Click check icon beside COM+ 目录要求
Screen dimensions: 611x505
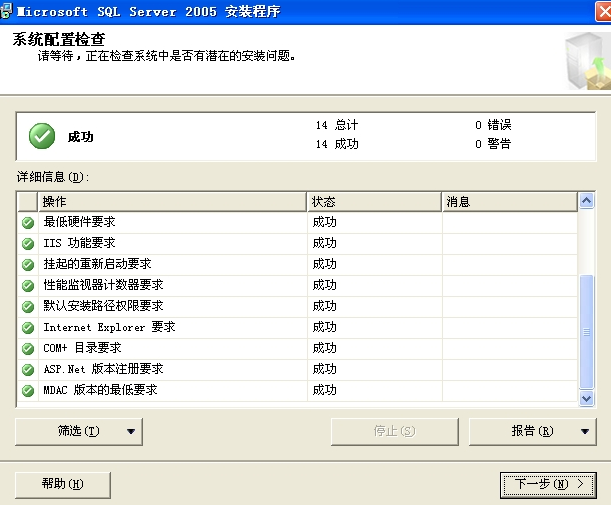pos(27,348)
